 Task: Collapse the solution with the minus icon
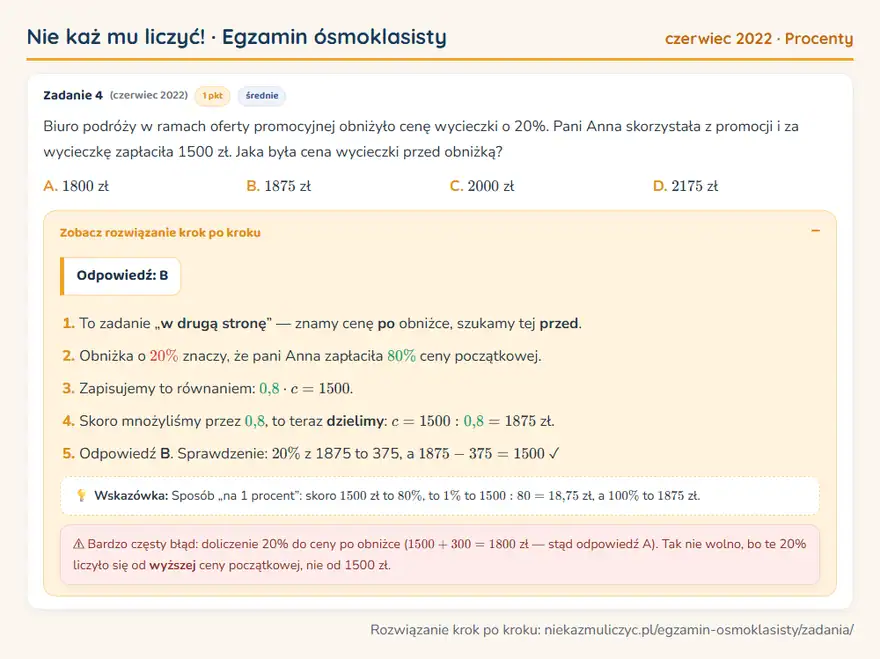tap(815, 231)
